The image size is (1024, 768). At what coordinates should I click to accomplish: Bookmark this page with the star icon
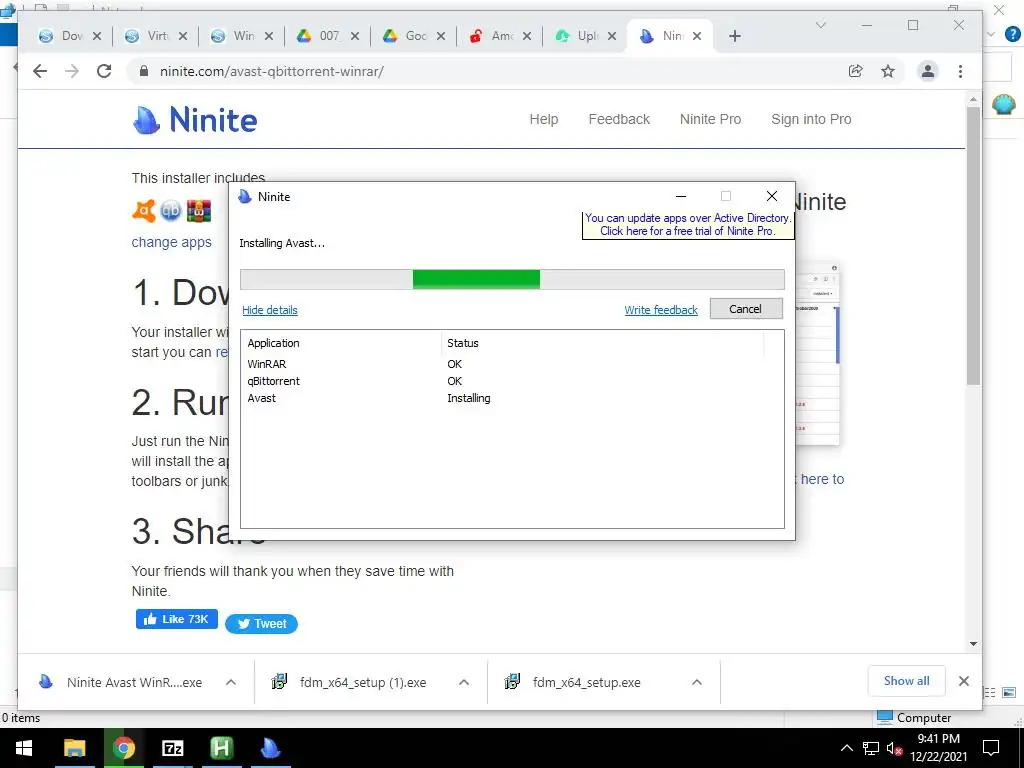(888, 71)
